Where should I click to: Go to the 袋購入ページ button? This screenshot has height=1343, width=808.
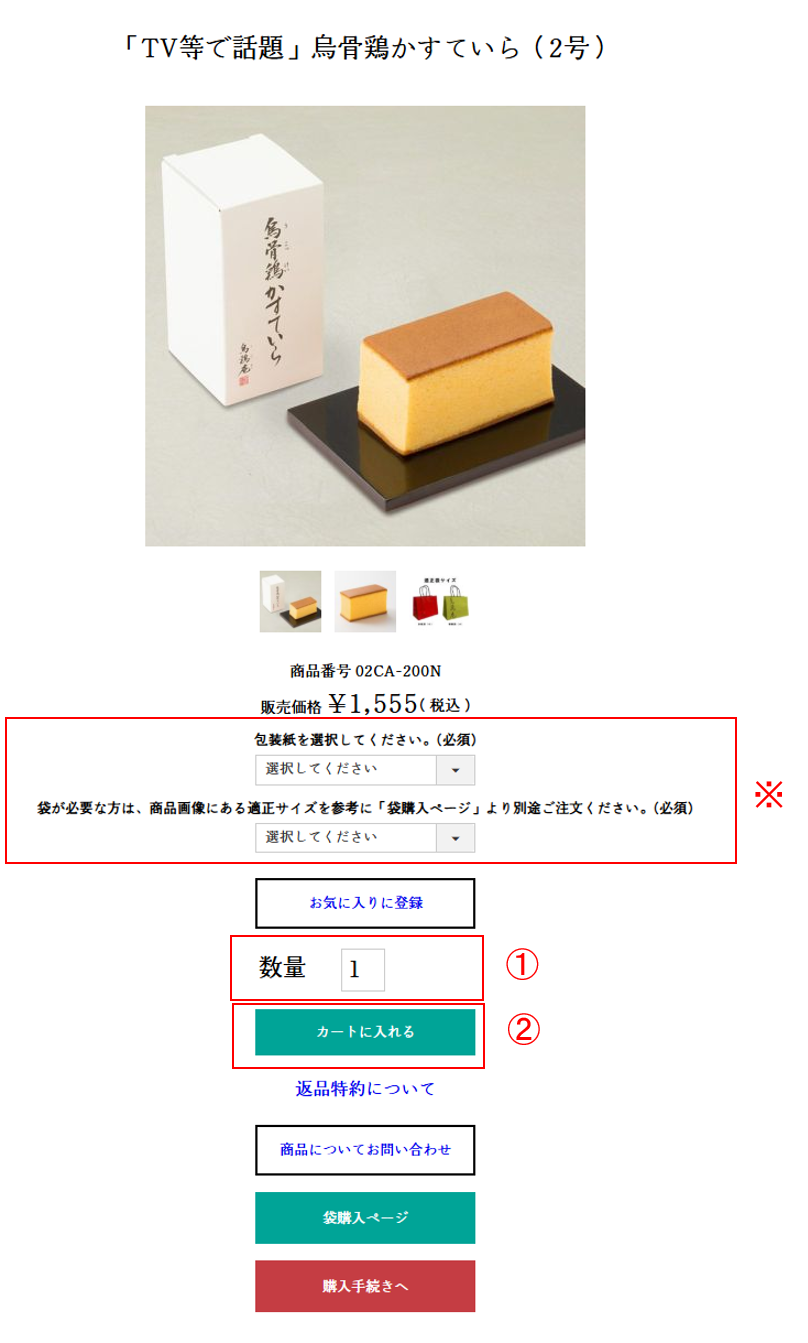pyautogui.click(x=365, y=1218)
